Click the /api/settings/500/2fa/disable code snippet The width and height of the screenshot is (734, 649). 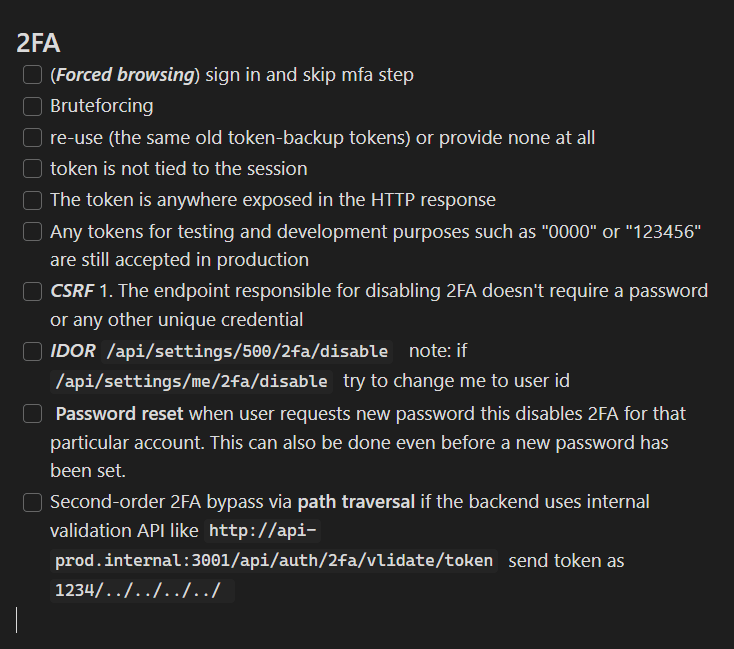246,352
